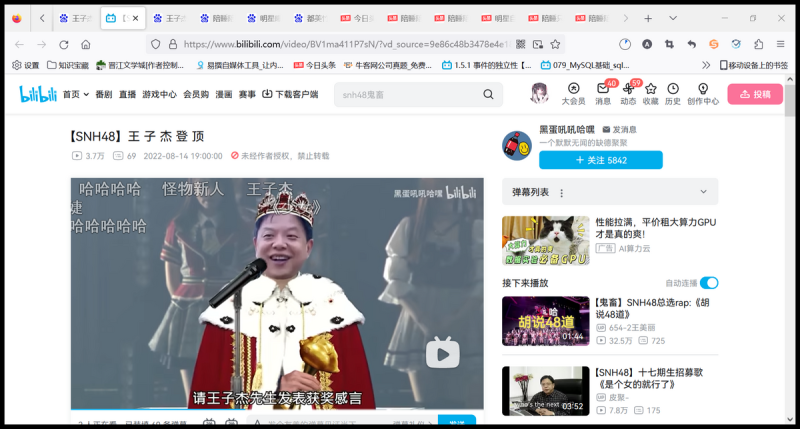Image resolution: width=800 pixels, height=429 pixels.
Task: Click the bilibili logo in the header
Action: click(x=38, y=94)
